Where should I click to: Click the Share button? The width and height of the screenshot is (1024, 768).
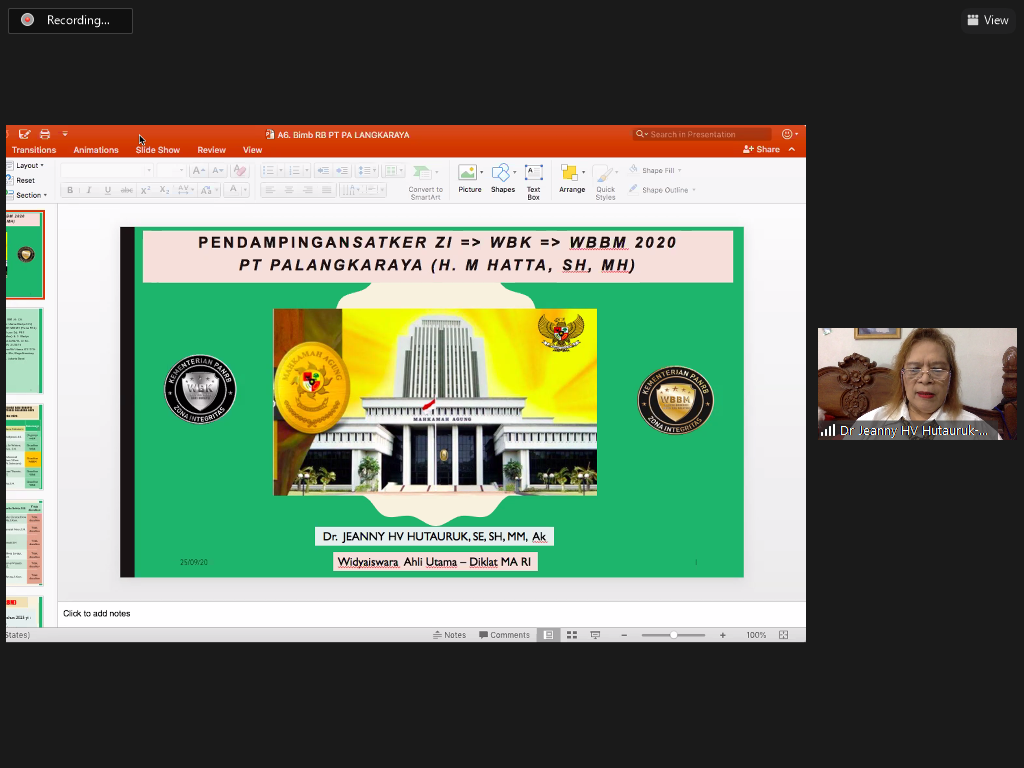762,149
